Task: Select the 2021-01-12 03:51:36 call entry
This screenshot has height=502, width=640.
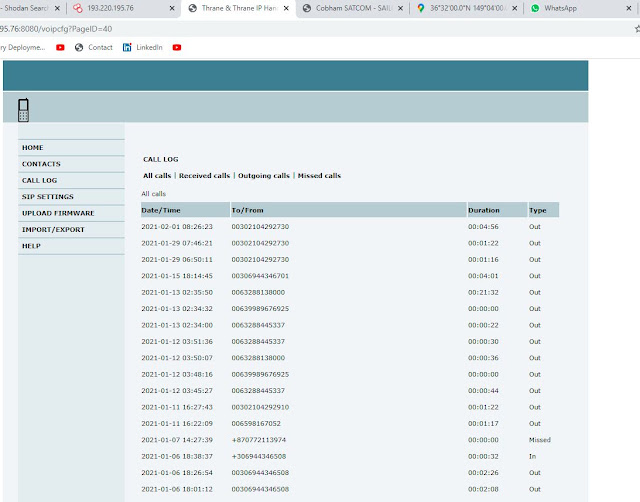Action: [350, 342]
